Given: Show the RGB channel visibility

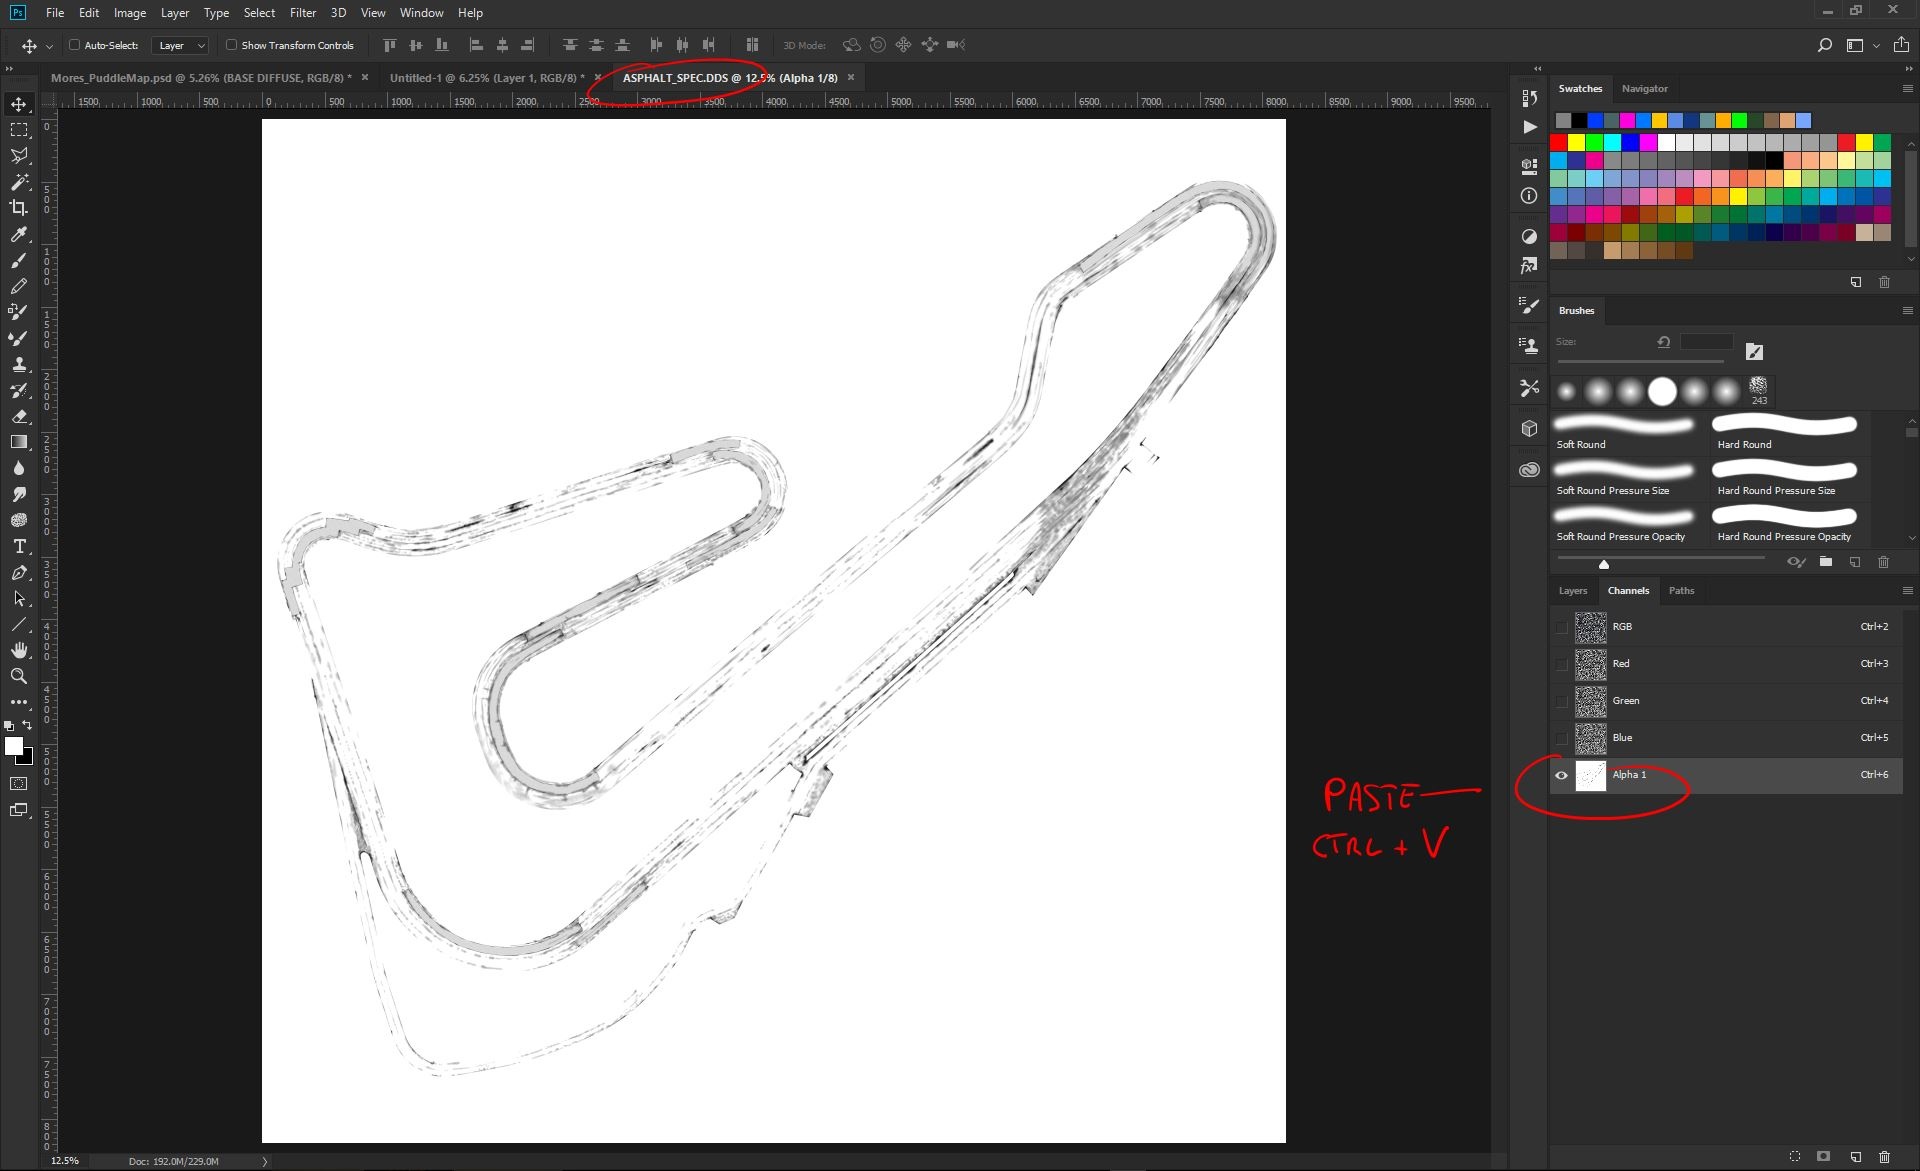Looking at the screenshot, I should pos(1561,627).
